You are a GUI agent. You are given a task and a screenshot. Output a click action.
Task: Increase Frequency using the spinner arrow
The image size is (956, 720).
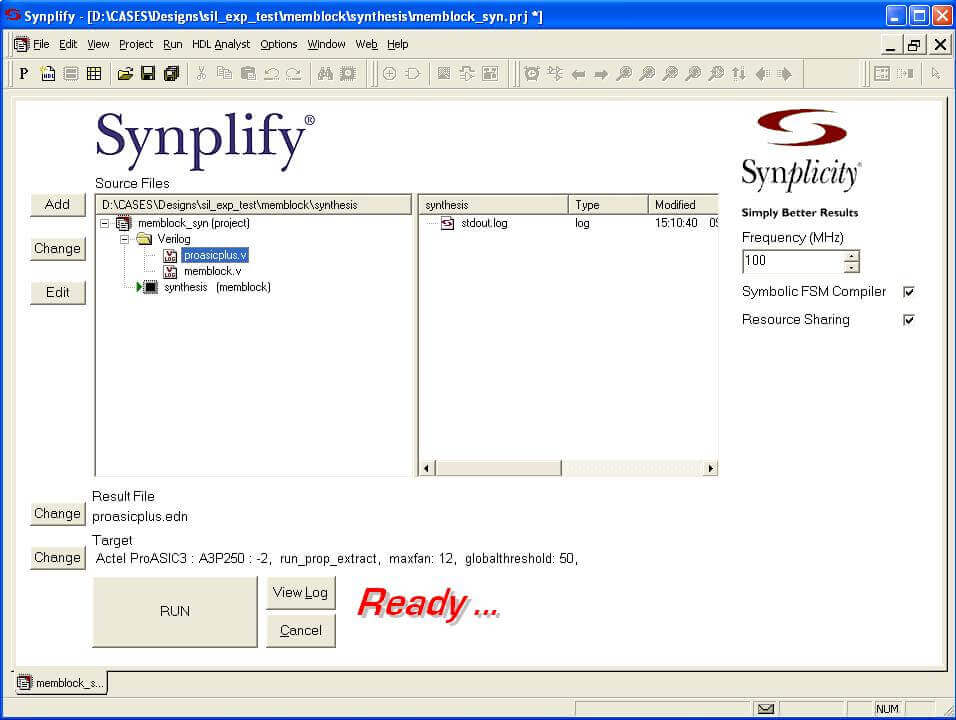(x=849, y=256)
